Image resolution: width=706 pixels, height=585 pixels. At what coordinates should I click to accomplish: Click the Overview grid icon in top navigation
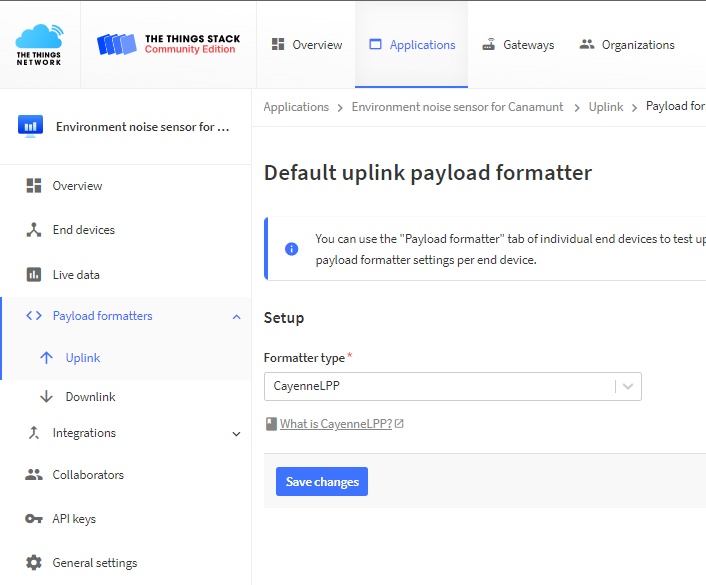(278, 44)
